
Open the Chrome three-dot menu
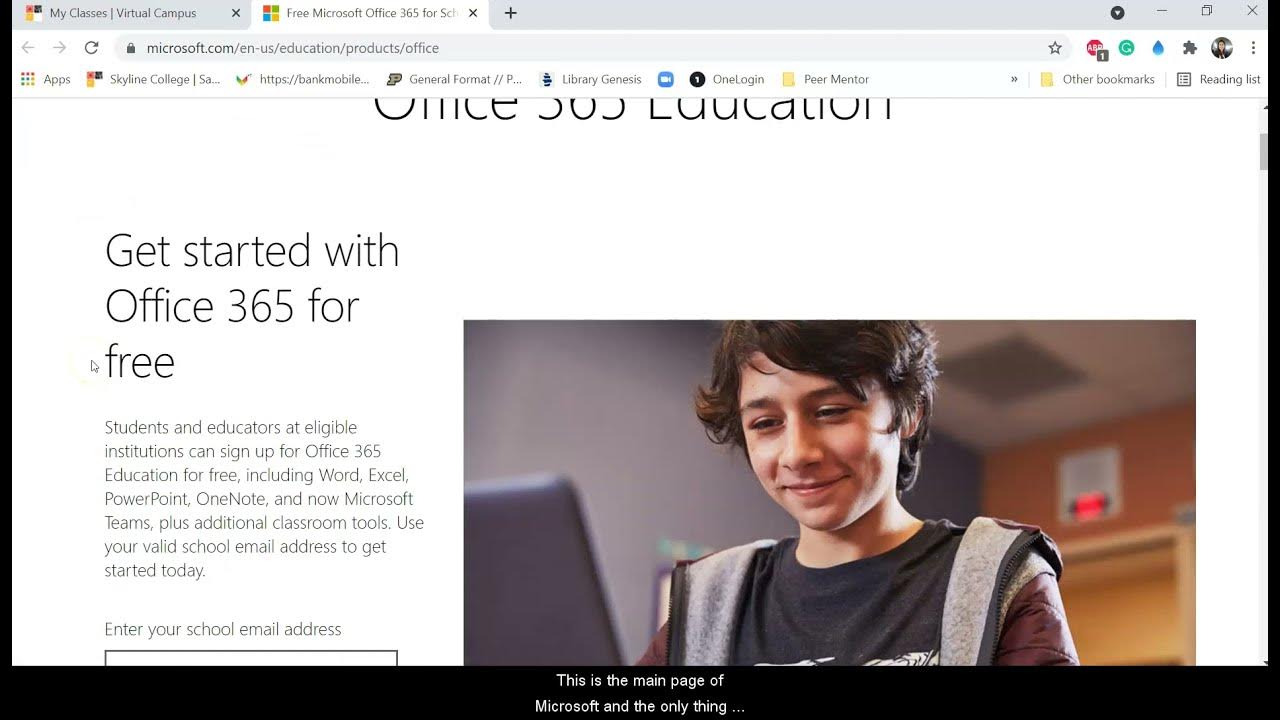(1253, 48)
